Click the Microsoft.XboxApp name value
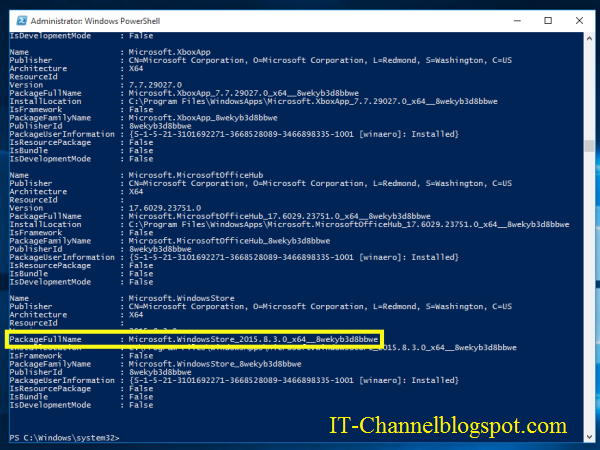The width and height of the screenshot is (600, 450). click(x=170, y=52)
